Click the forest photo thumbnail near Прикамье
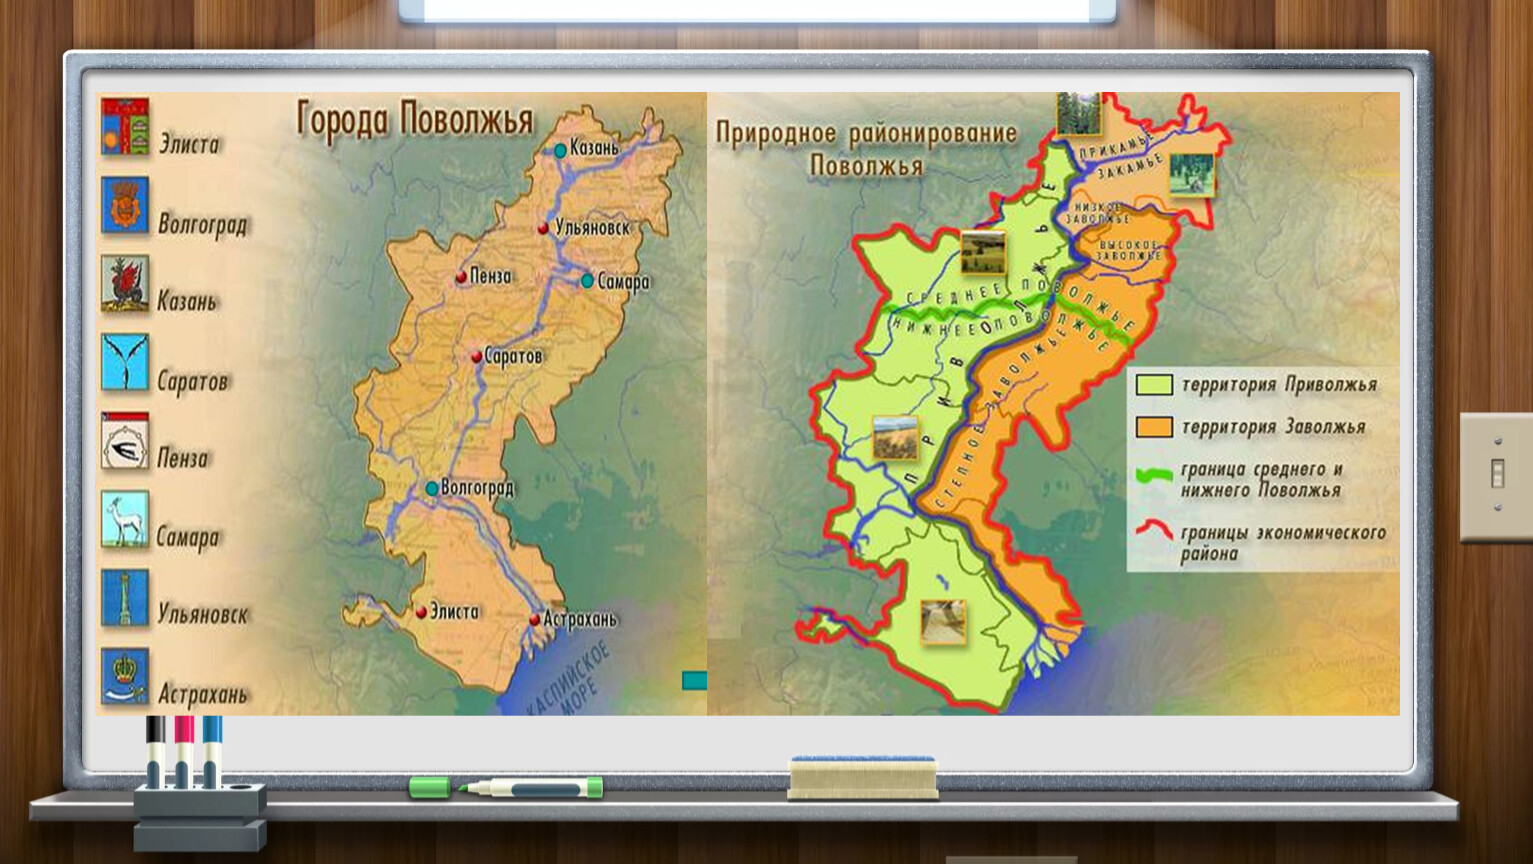 click(x=1078, y=113)
